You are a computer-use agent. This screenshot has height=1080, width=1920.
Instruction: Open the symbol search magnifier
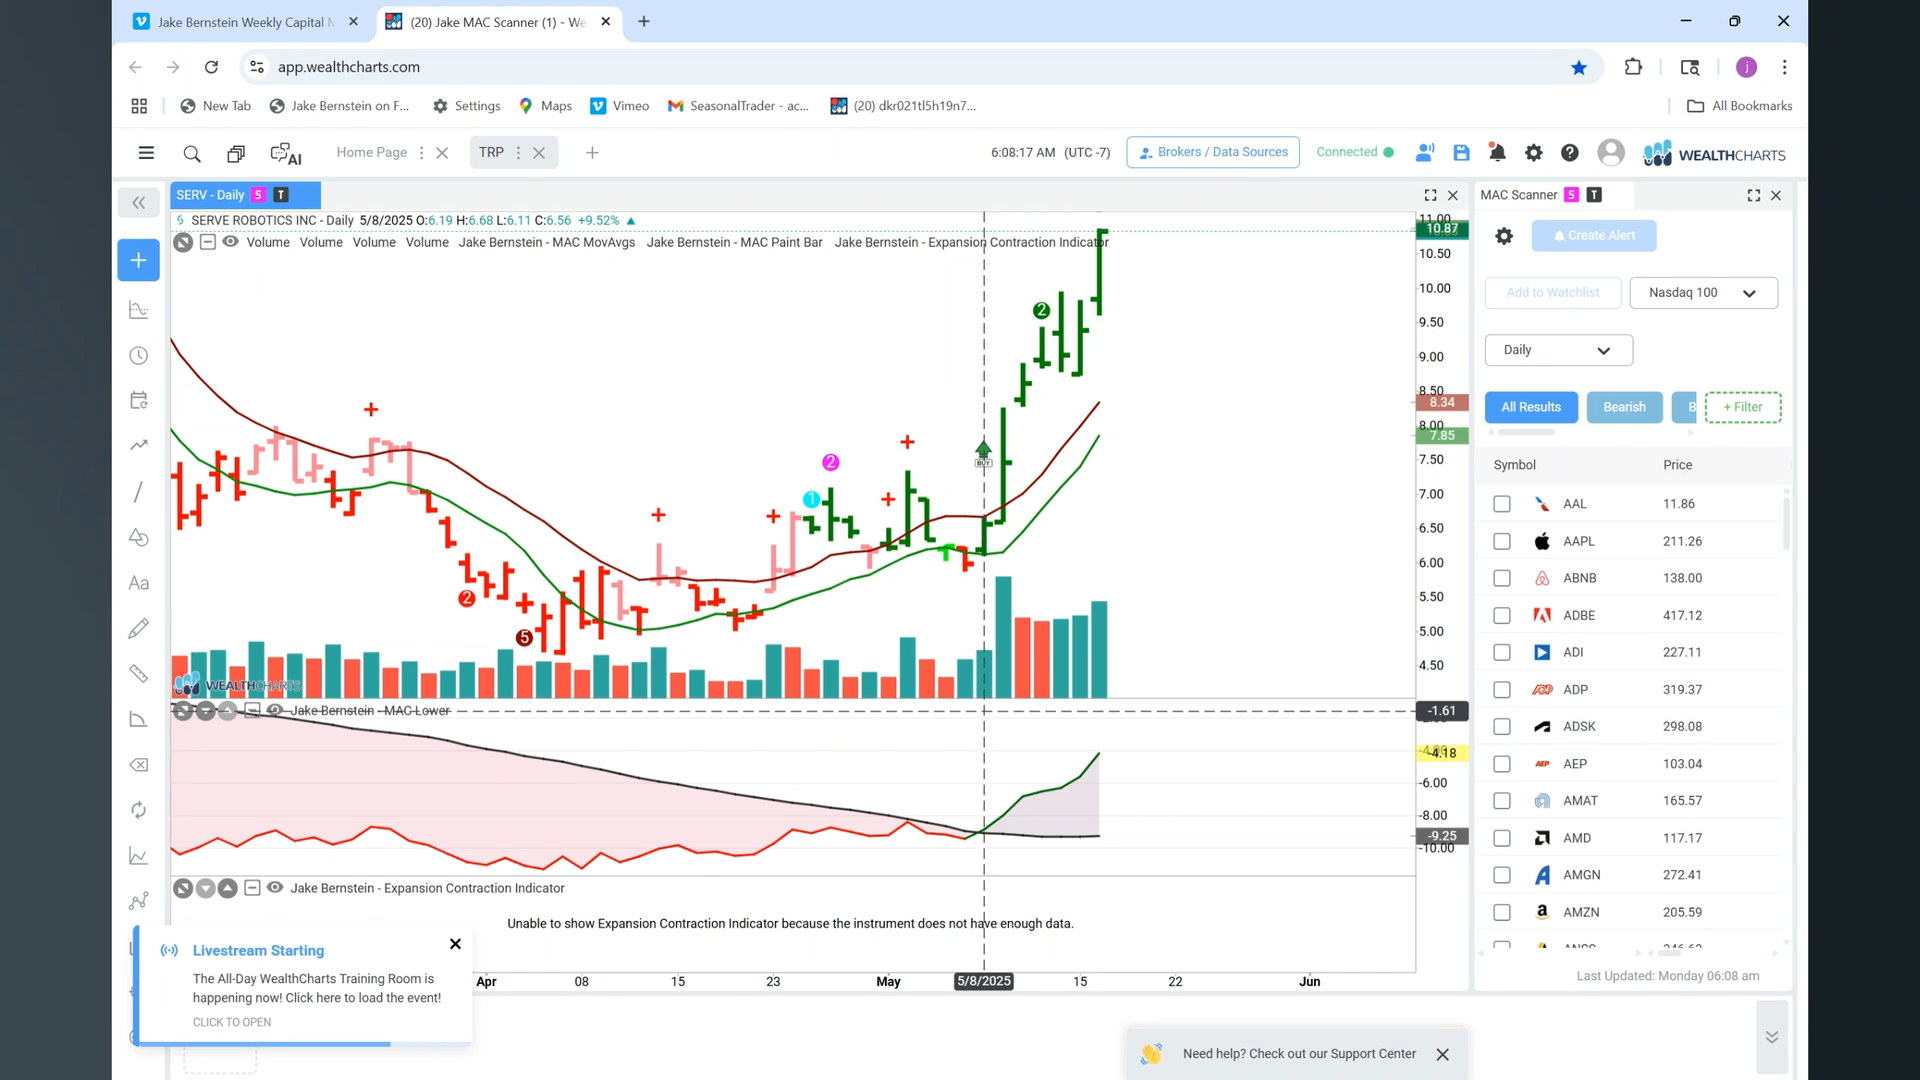[x=192, y=153]
